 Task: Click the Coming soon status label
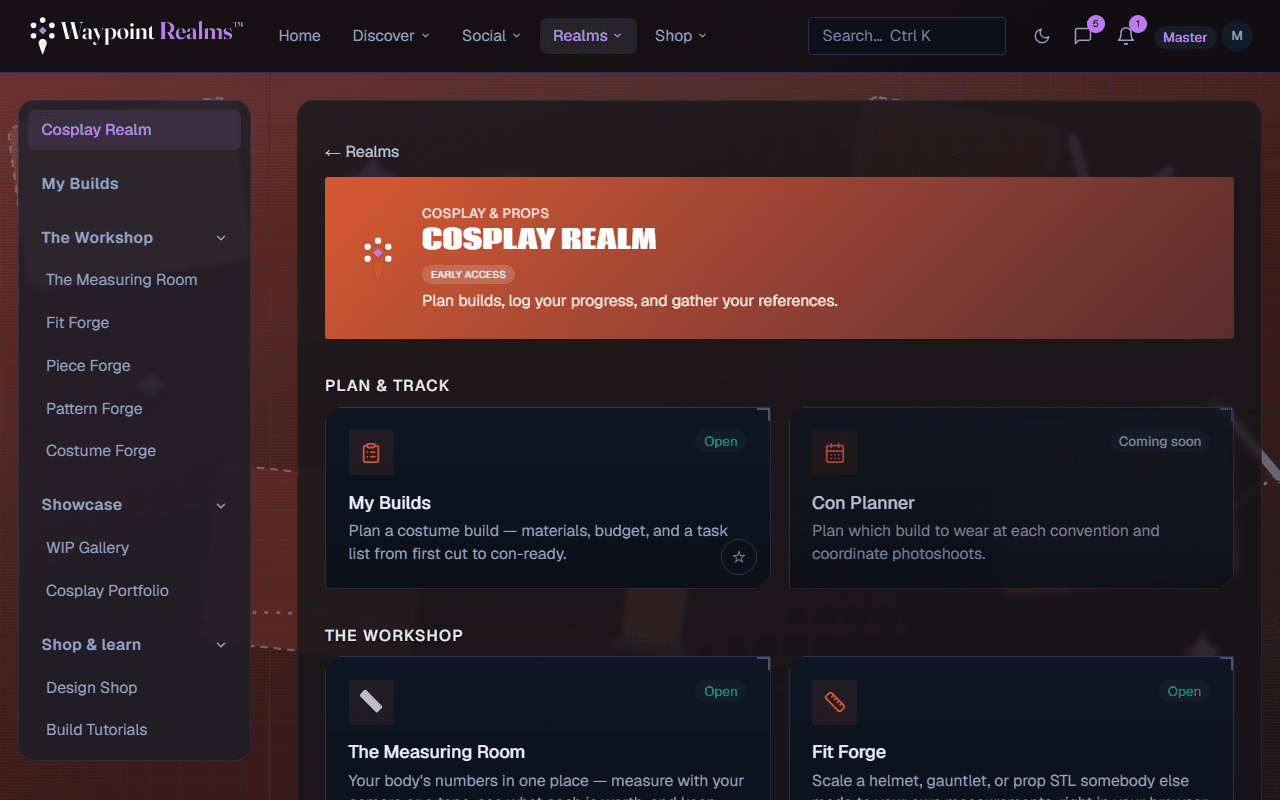pos(1160,441)
